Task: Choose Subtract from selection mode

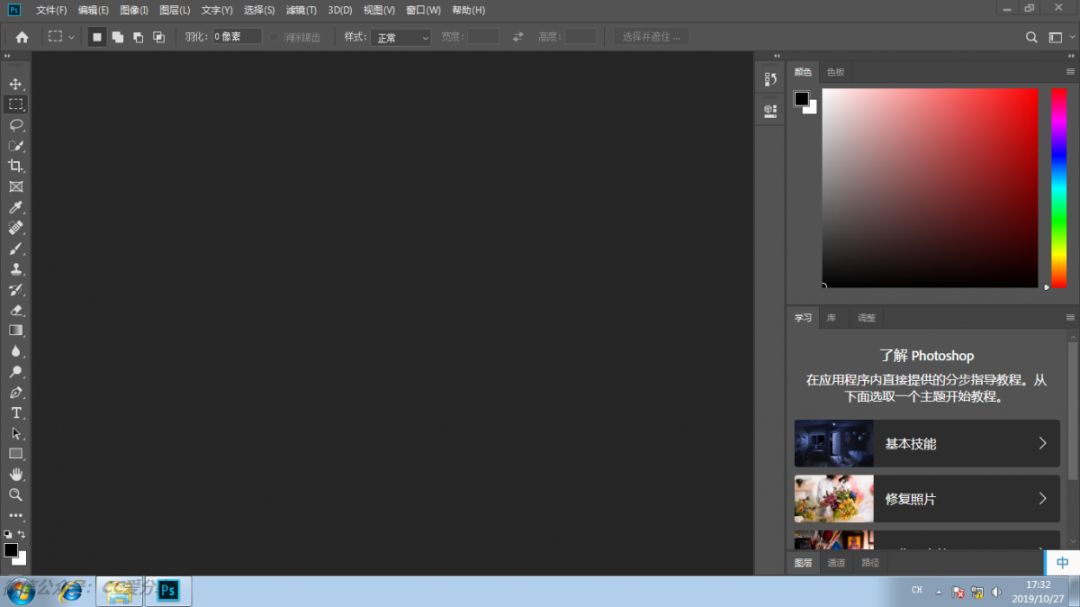Action: pos(138,37)
